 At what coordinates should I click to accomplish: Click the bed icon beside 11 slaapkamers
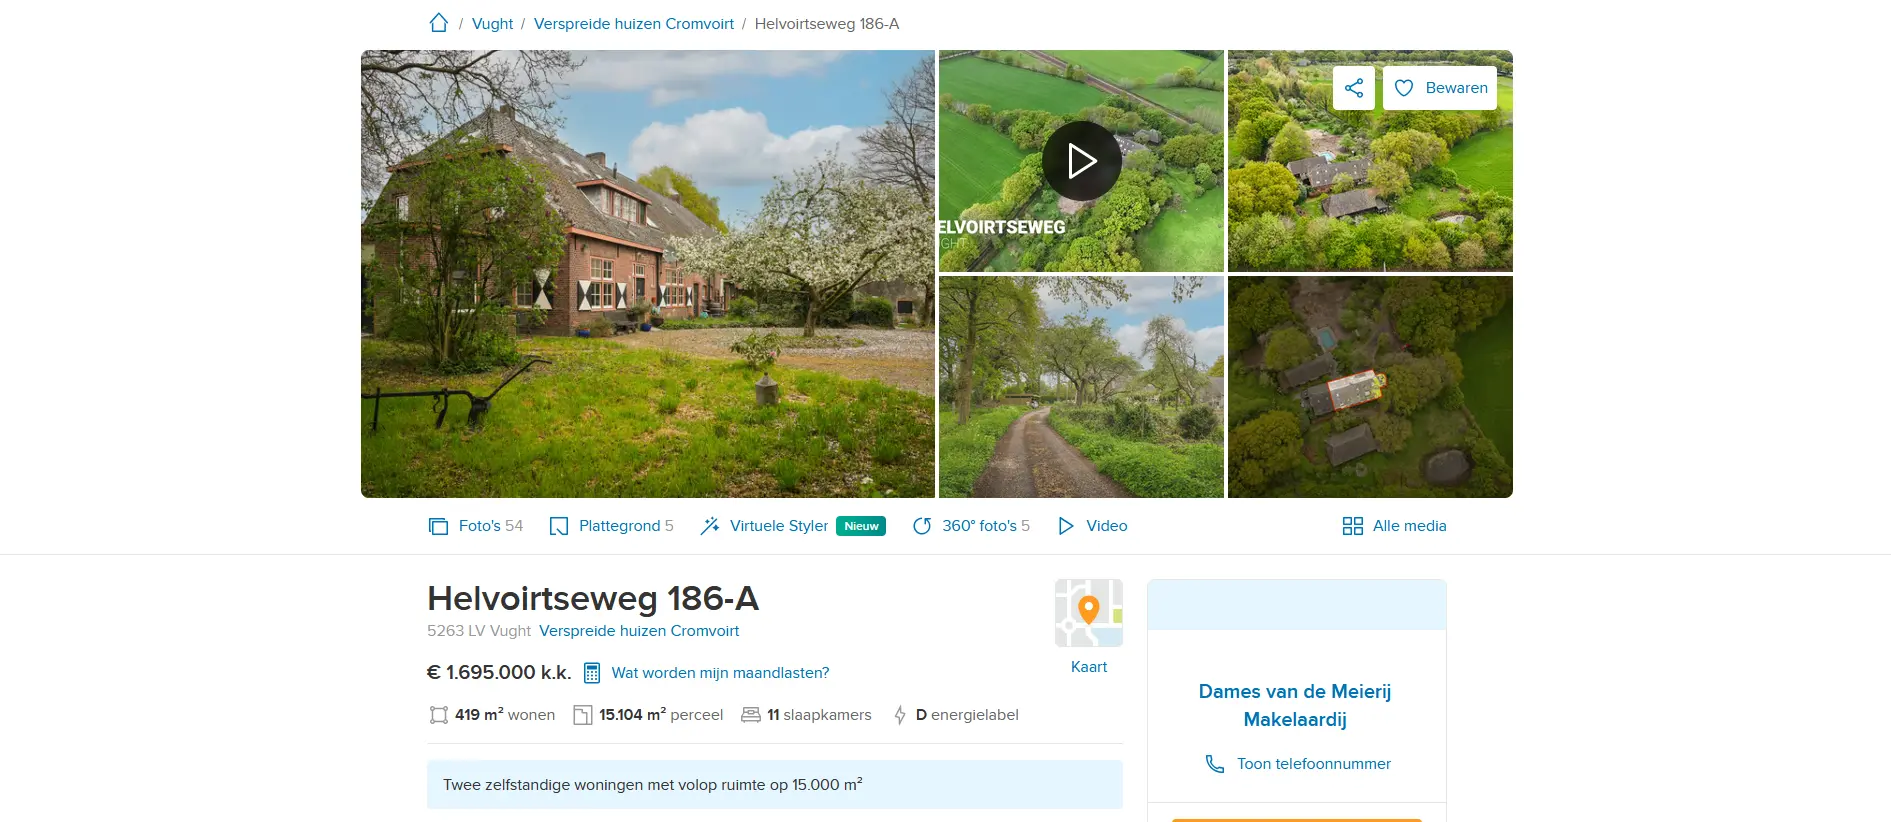coord(751,715)
